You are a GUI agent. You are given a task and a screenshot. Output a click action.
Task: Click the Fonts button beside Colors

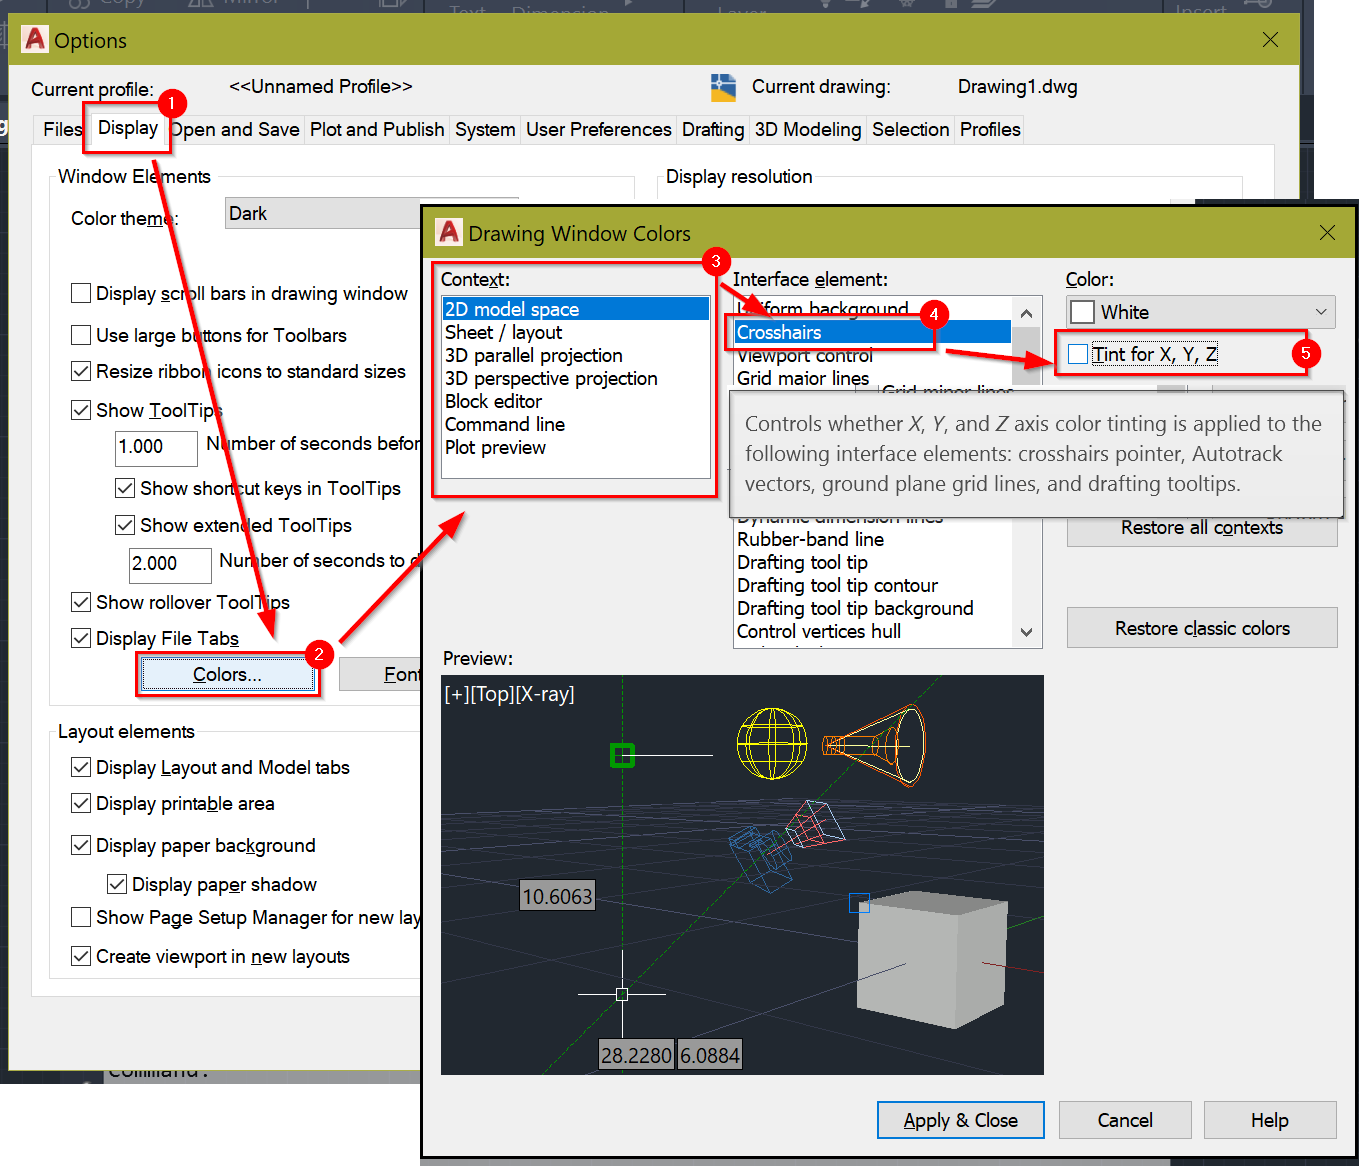click(x=381, y=675)
